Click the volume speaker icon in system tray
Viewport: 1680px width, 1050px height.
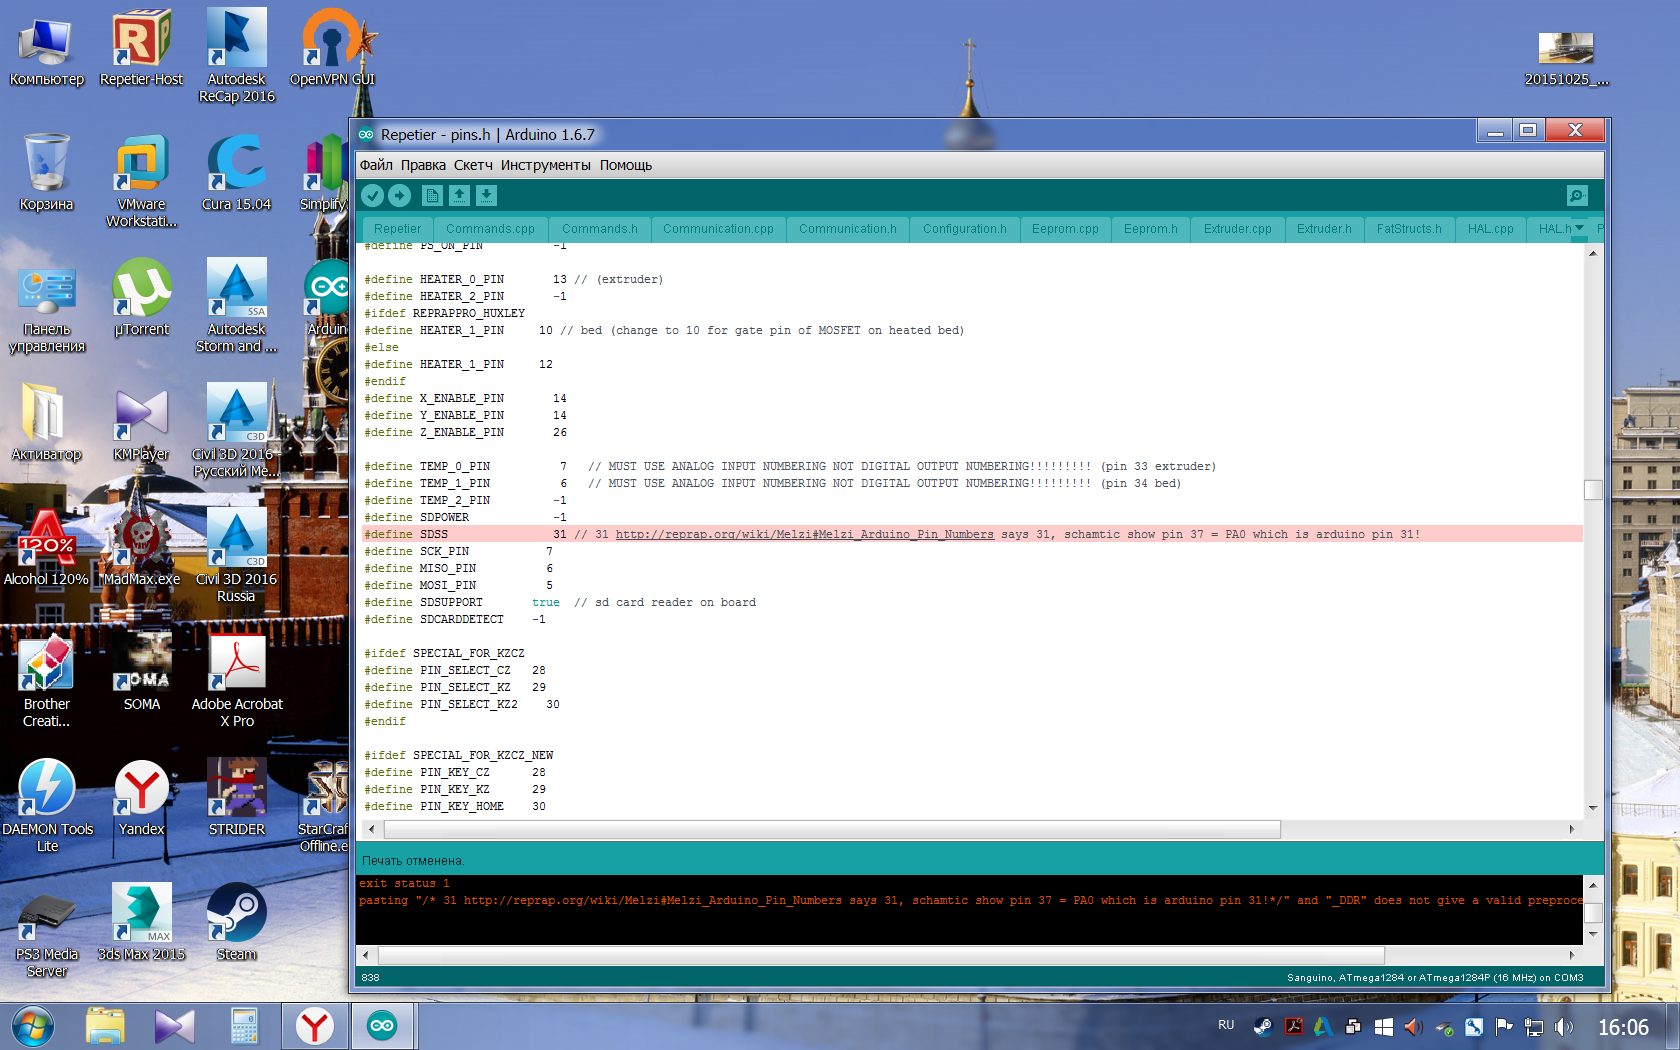[x=1413, y=1027]
